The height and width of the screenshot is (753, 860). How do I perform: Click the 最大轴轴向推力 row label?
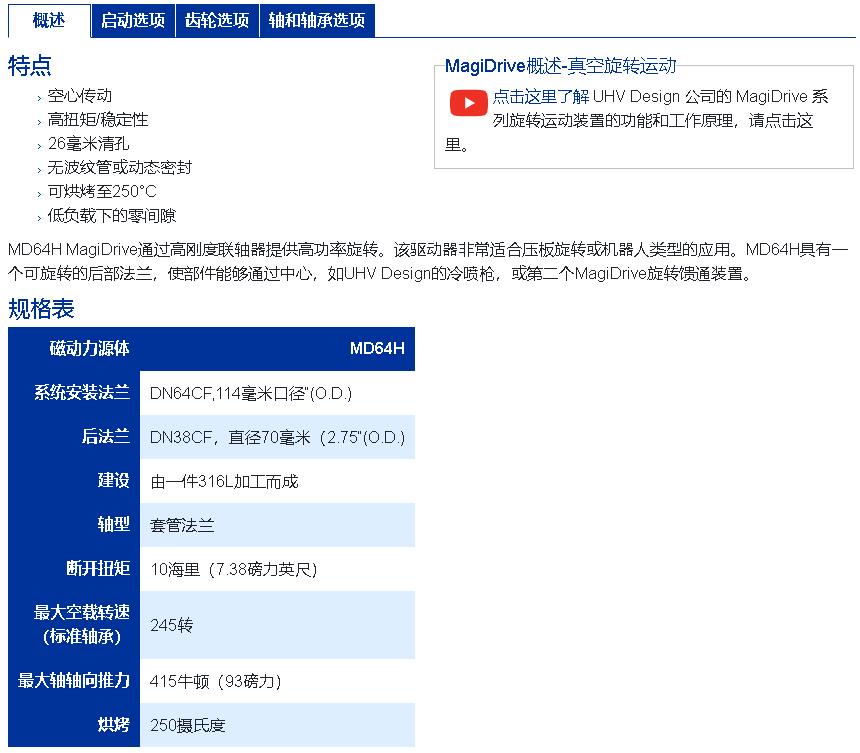74,681
